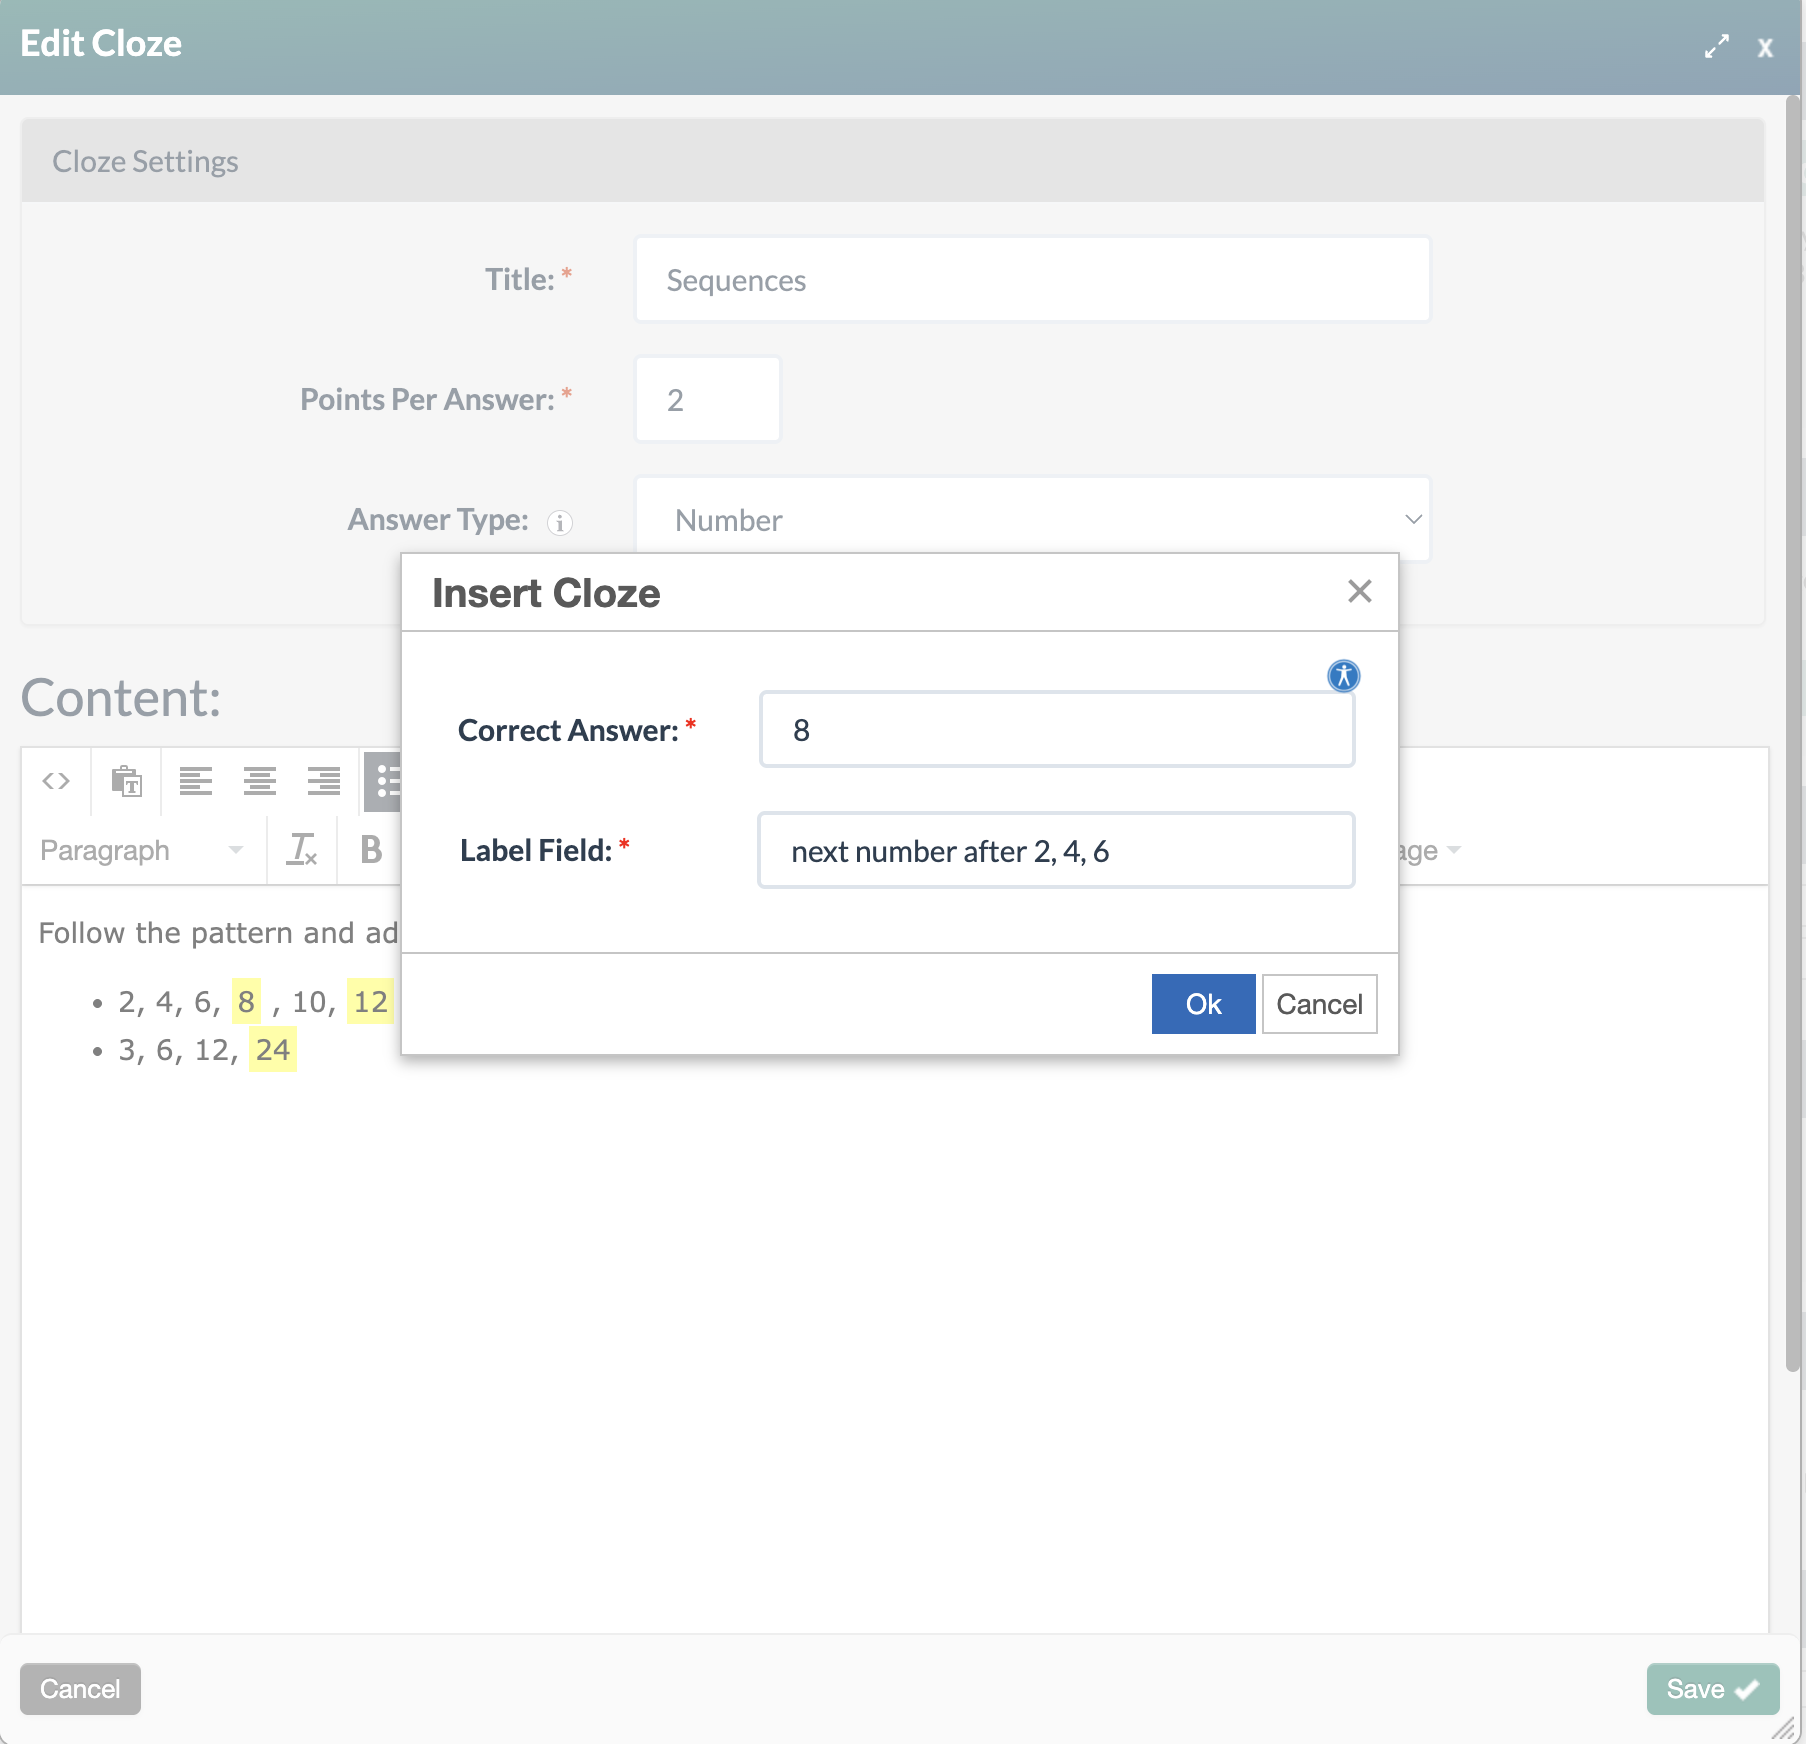Click the Cloze Settings panel header
This screenshot has height=1744, width=1806.
coord(893,161)
